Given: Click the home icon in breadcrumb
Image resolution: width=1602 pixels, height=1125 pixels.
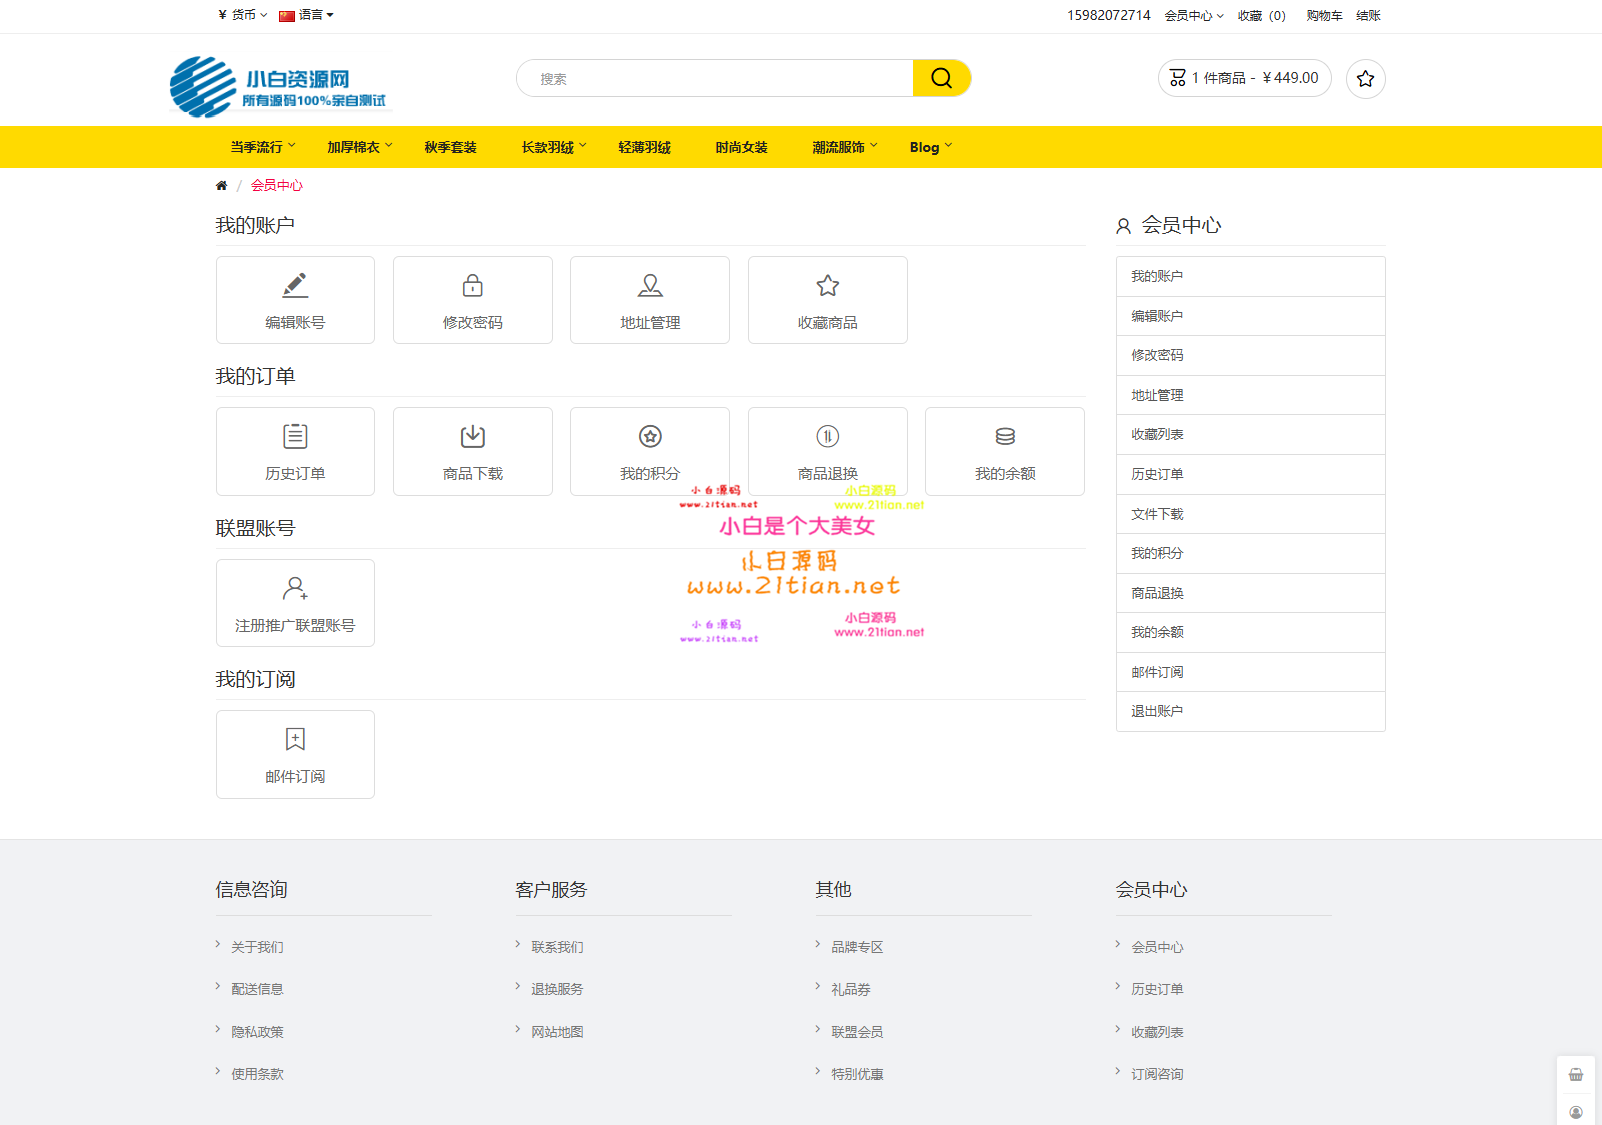Looking at the screenshot, I should click(222, 186).
